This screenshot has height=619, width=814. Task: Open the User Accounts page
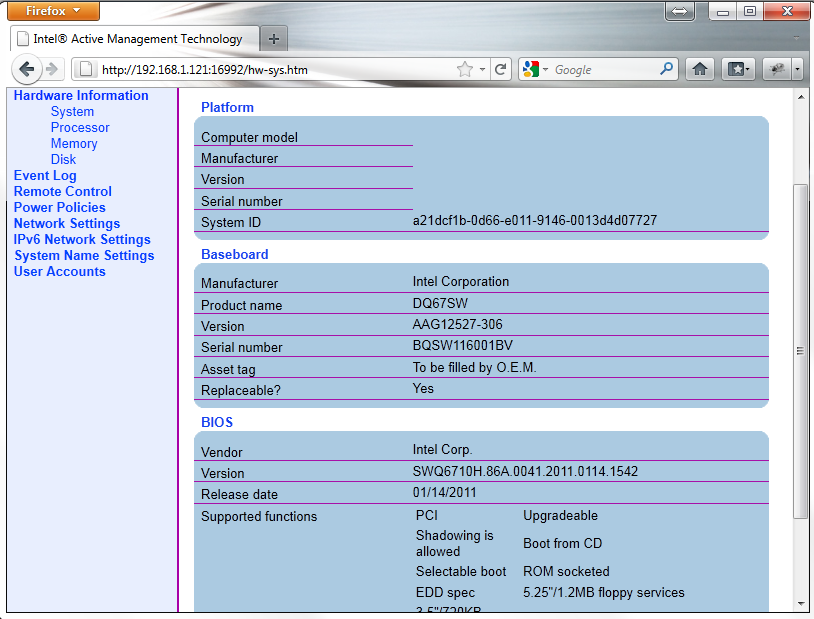tap(60, 272)
